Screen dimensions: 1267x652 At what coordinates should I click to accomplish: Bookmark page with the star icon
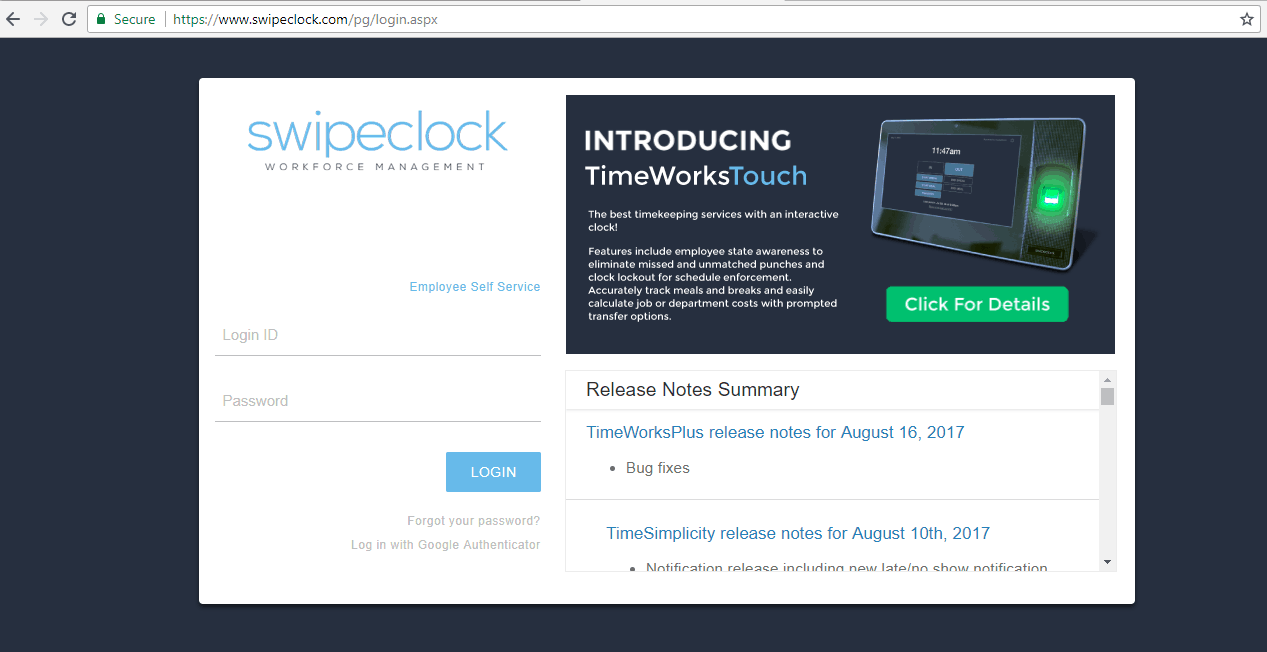pos(1246,19)
